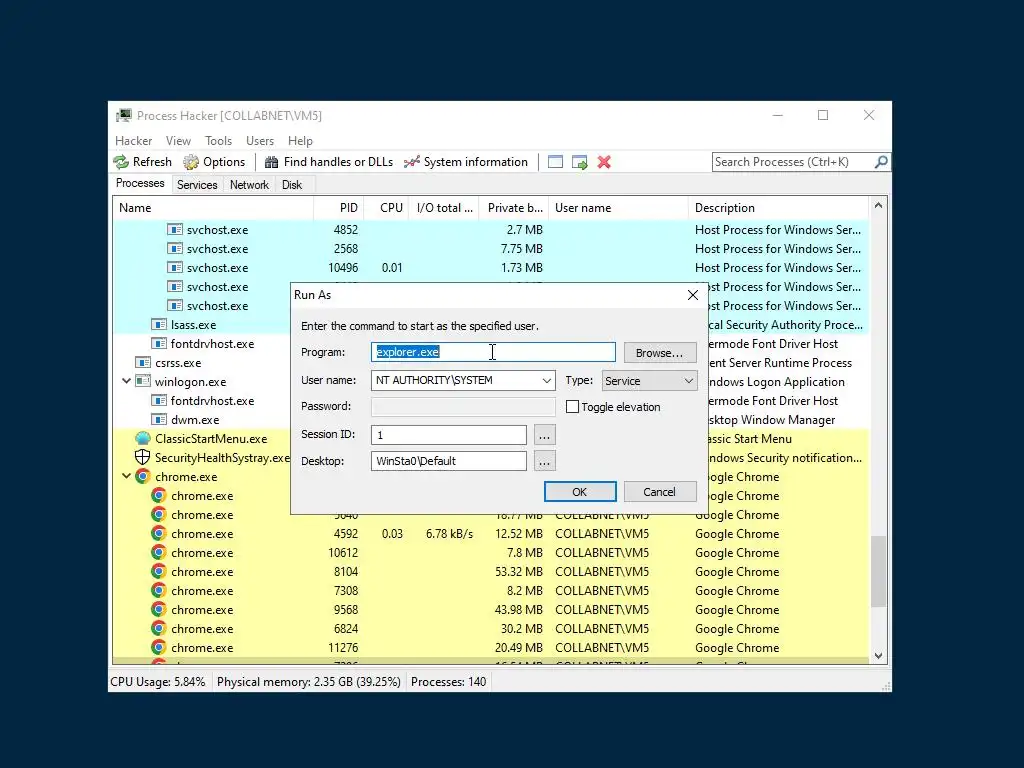Open the Hacker menu
The width and height of the screenshot is (1024, 768).
(x=133, y=141)
